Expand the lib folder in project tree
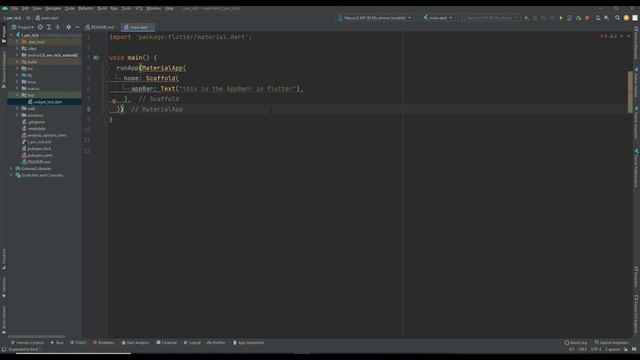This screenshot has width=640, height=360. click(18, 75)
